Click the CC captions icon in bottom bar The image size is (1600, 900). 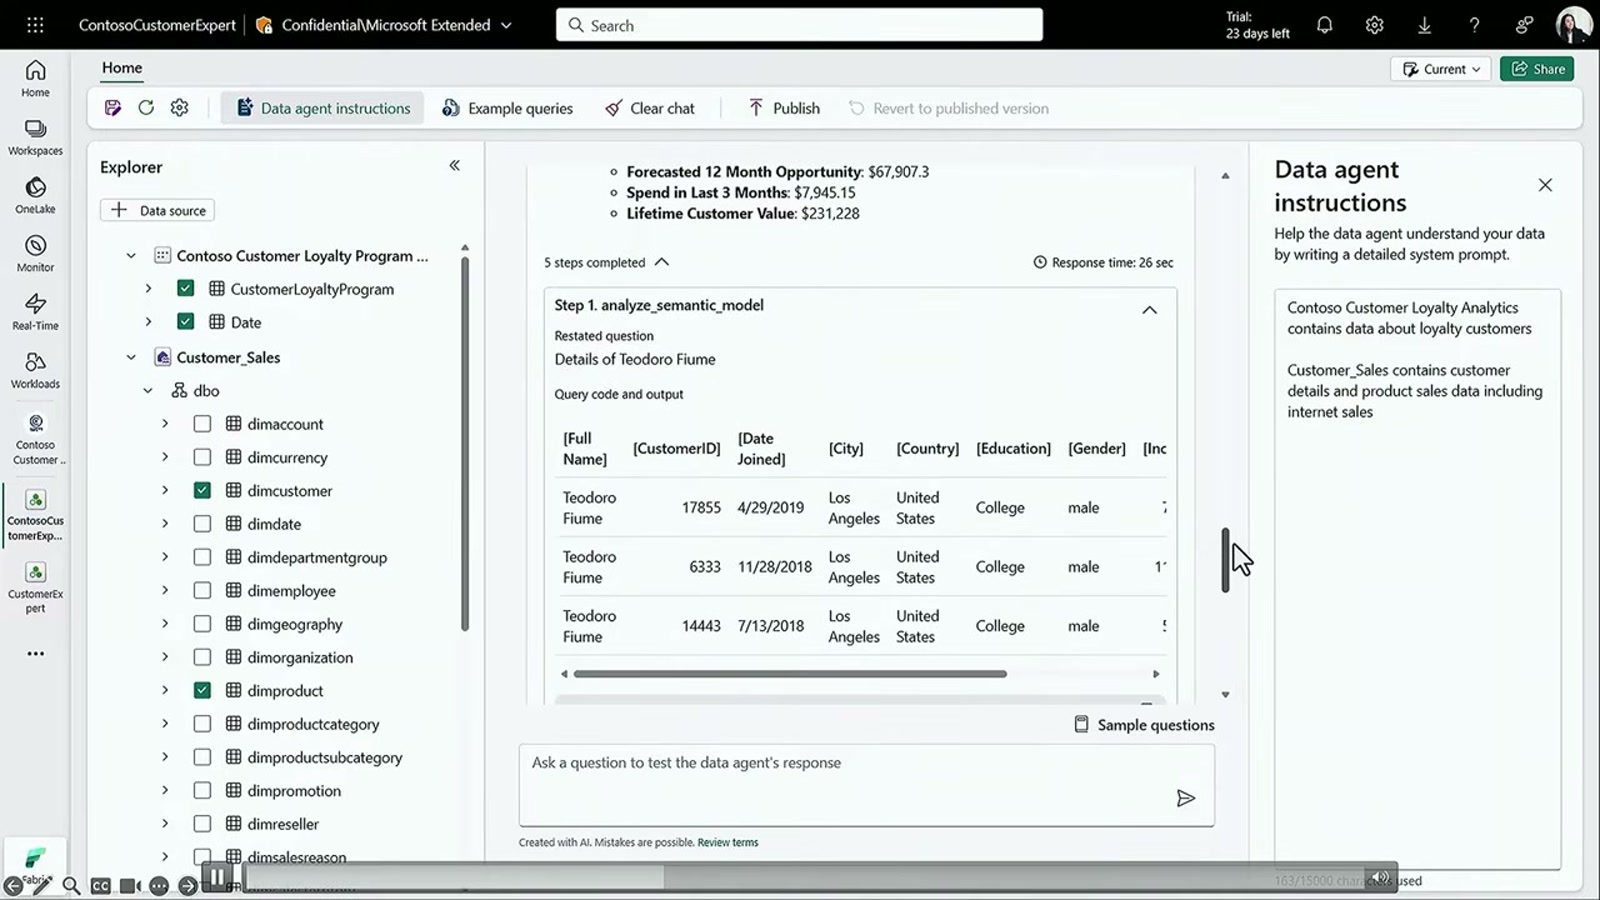pyautogui.click(x=100, y=886)
